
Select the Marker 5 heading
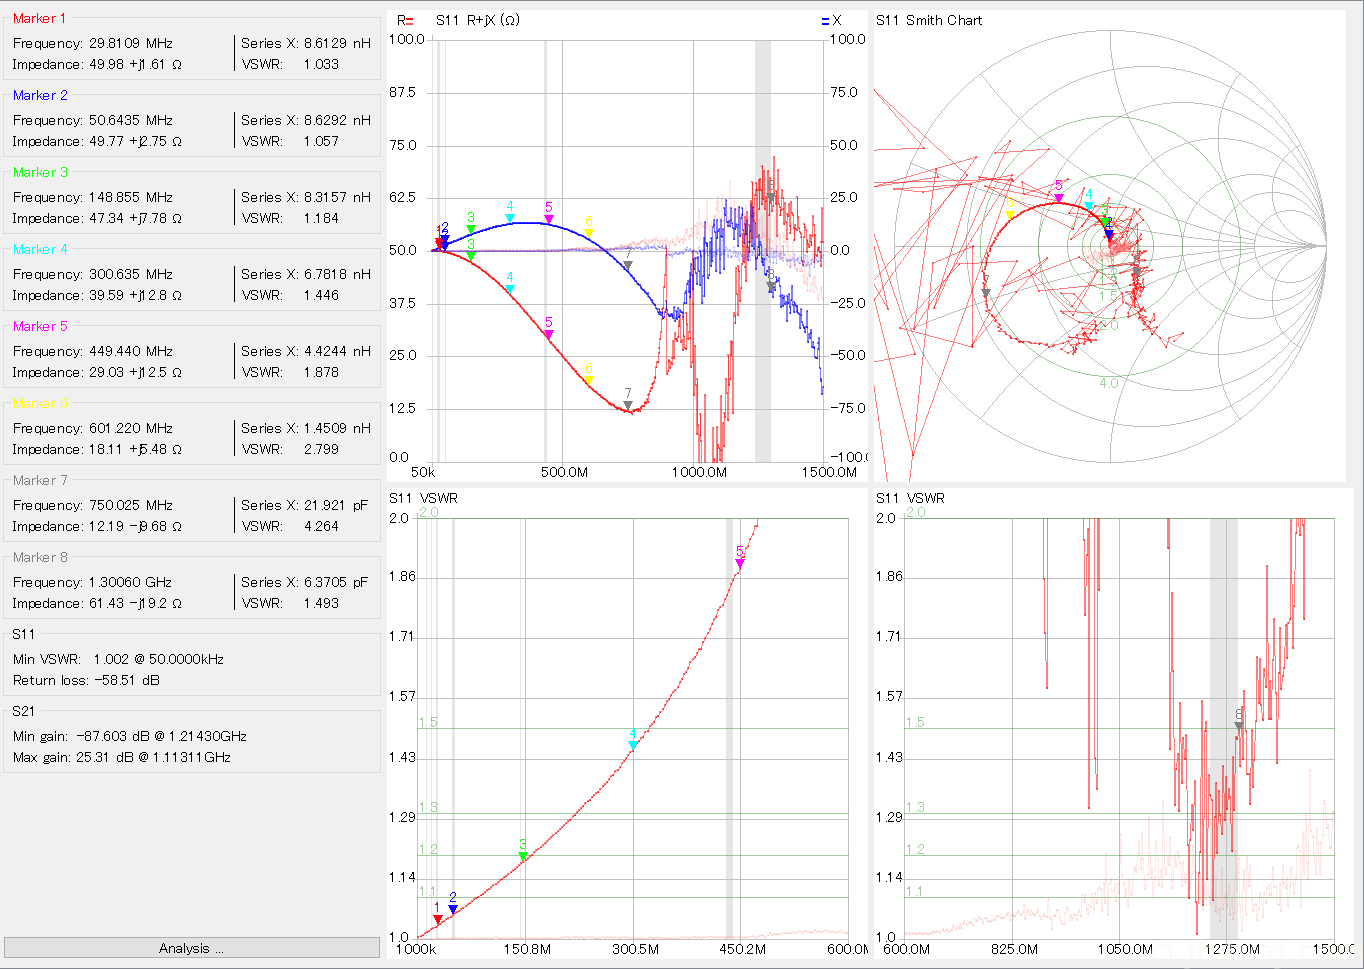click(x=40, y=326)
